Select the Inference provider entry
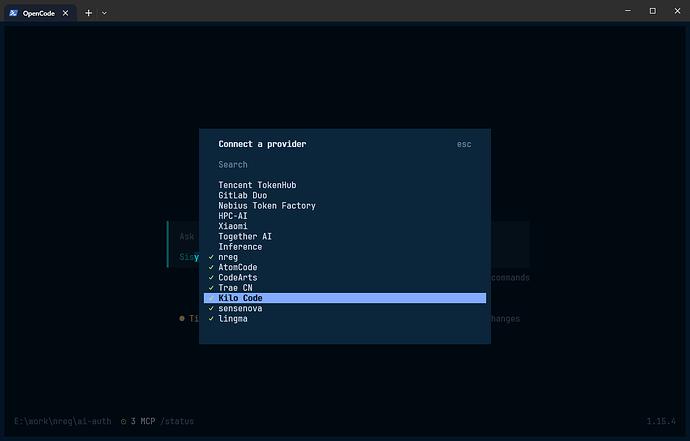This screenshot has height=441, width=690. pos(345,246)
